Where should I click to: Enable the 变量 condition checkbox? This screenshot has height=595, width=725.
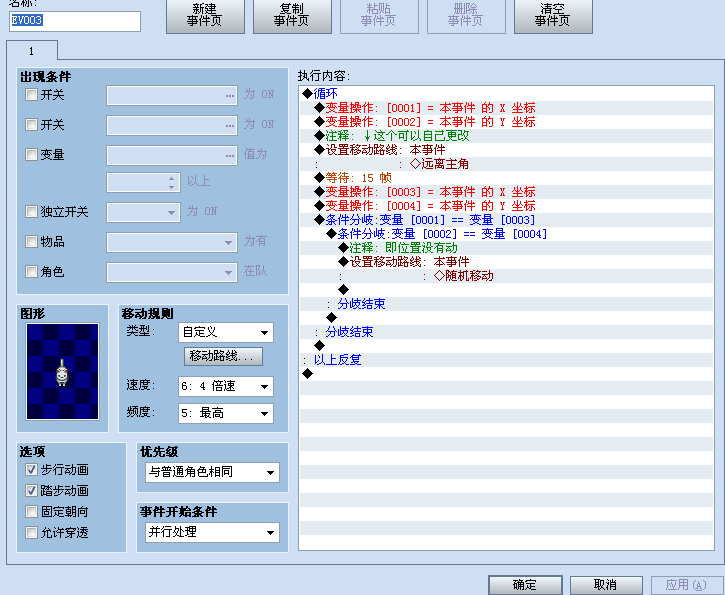pos(31,154)
